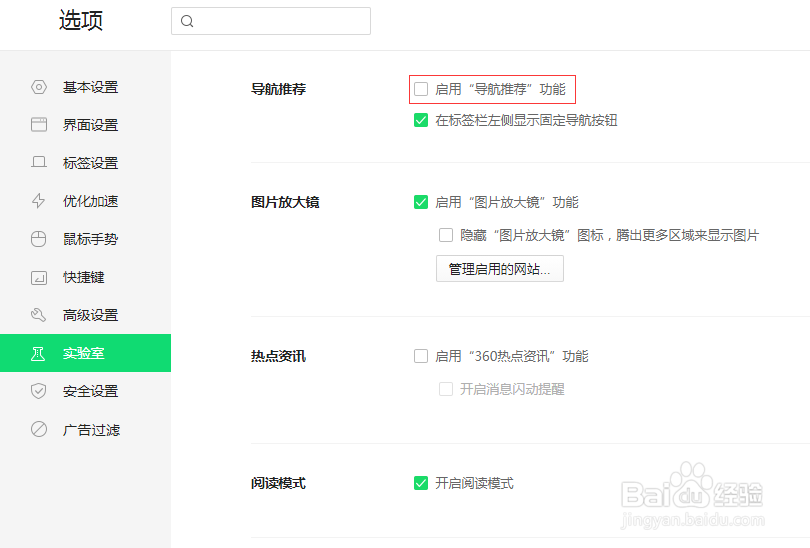Uncheck 在标签栏左侧显示固定导航按钮
Image resolution: width=810 pixels, height=548 pixels.
[x=421, y=120]
